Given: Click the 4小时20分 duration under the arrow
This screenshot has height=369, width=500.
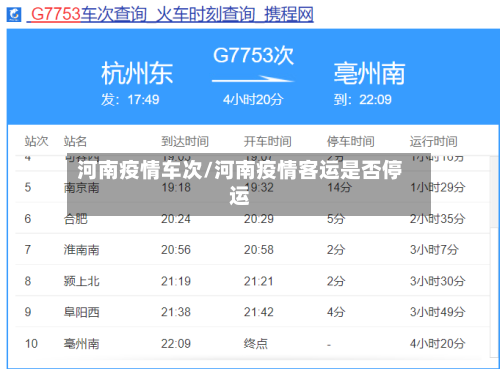Looking at the screenshot, I should point(253,99).
